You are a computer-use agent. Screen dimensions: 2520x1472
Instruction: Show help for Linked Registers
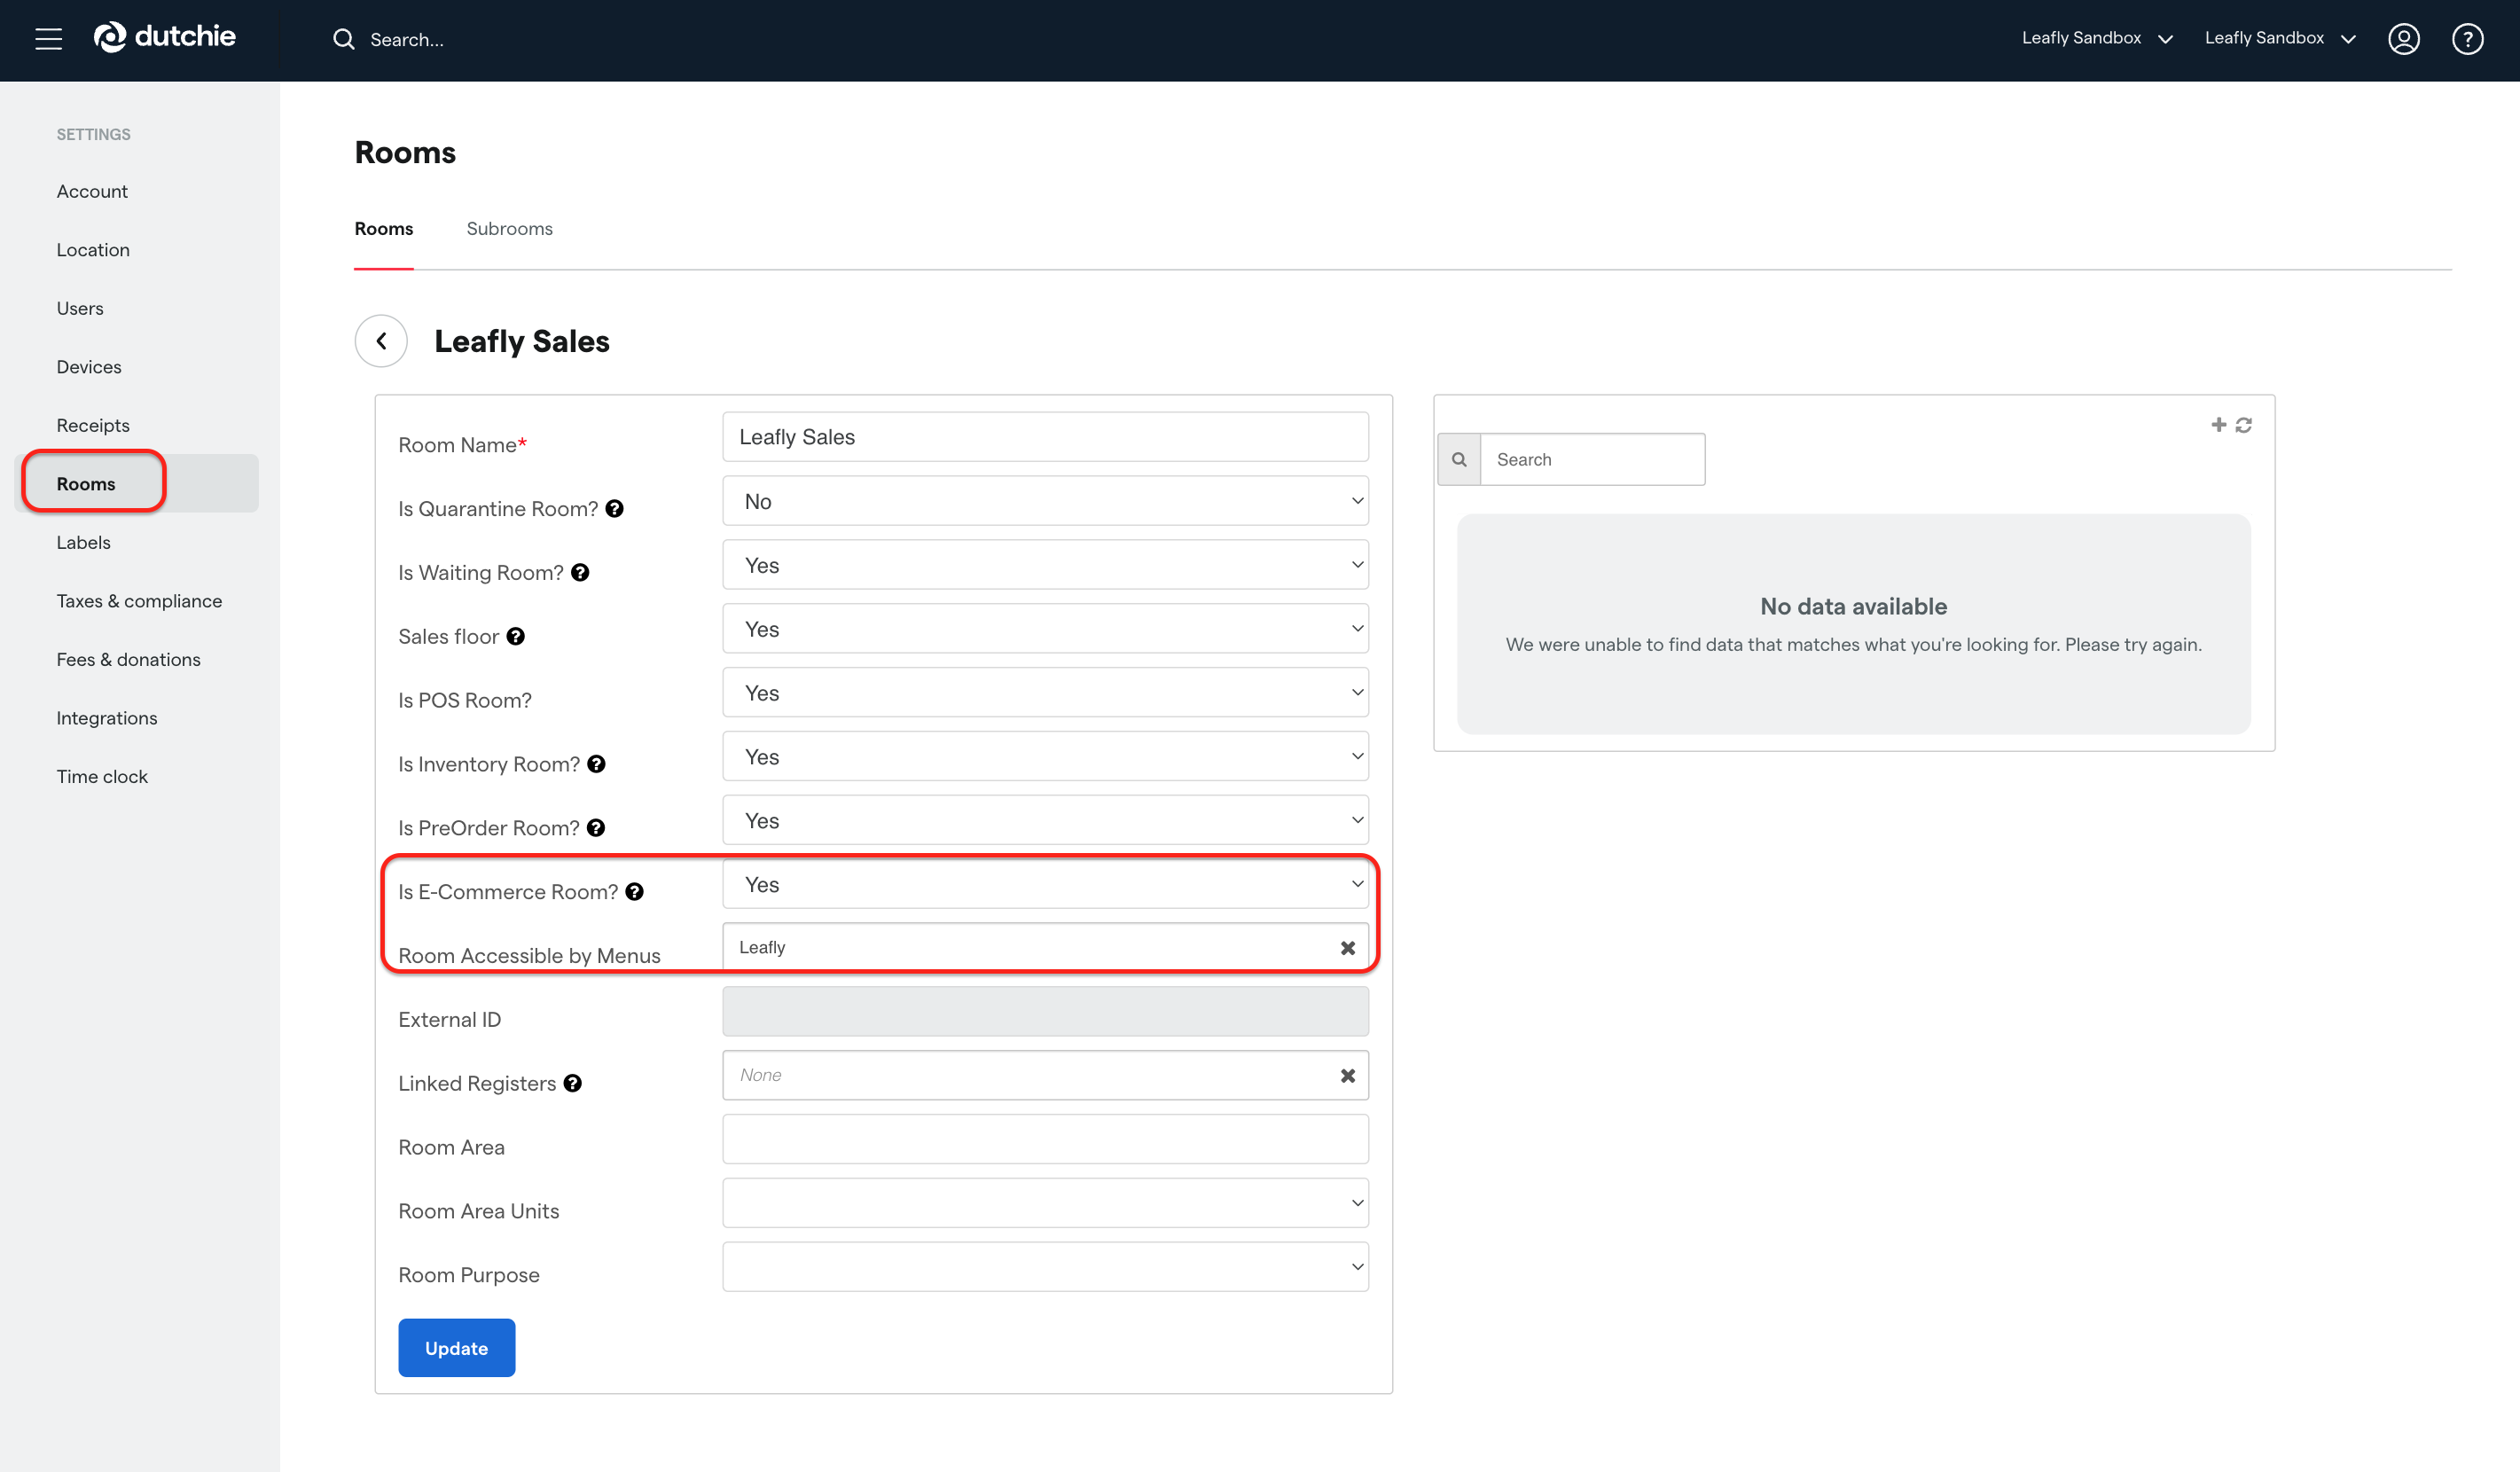573,1083
